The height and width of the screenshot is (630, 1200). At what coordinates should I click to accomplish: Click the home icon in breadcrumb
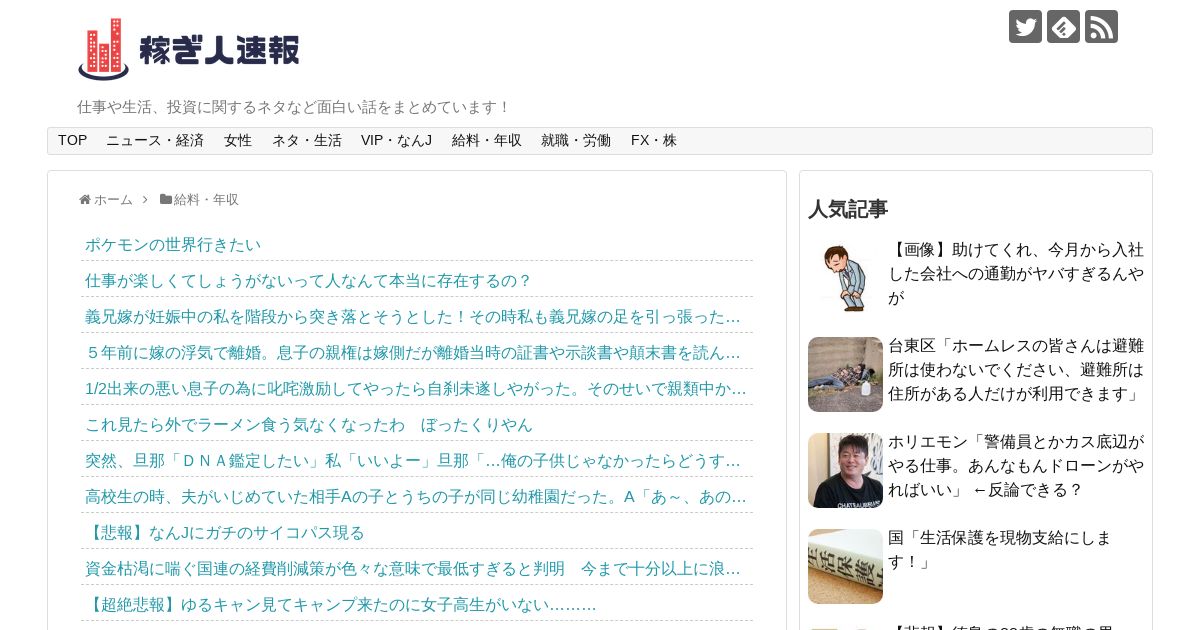85,200
